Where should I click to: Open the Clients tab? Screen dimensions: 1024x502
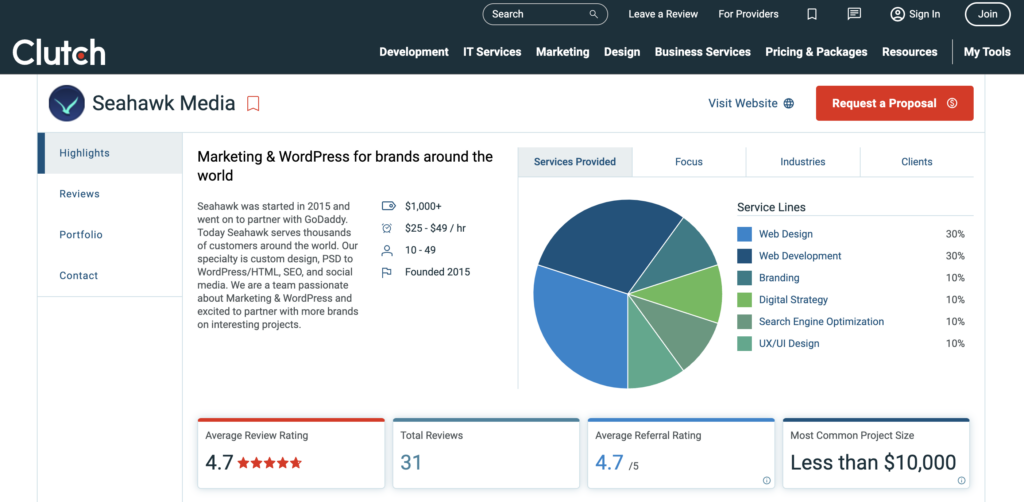click(x=916, y=162)
